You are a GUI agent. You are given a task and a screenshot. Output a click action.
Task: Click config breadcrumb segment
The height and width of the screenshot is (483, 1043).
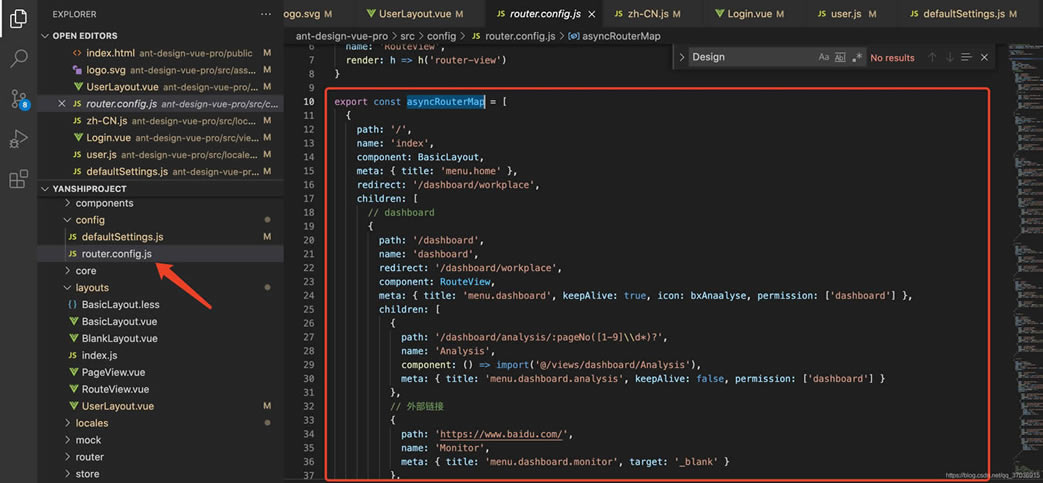(x=442, y=36)
